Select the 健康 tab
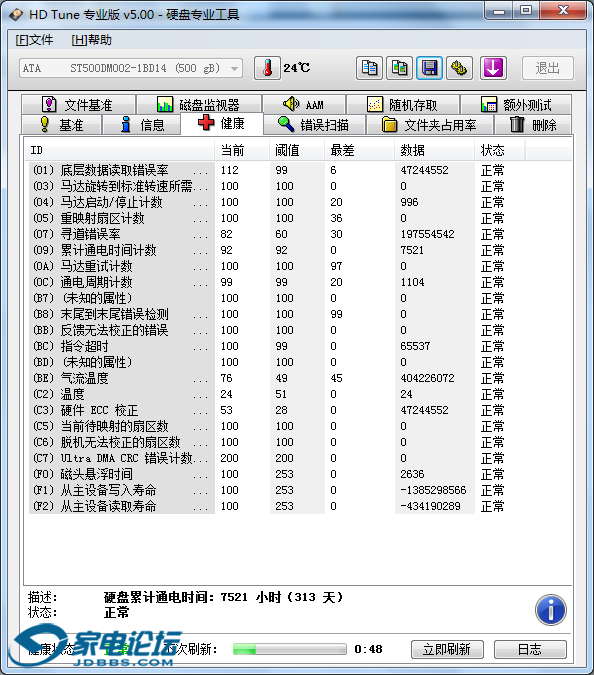Viewport: 594px width, 675px height. pos(222,124)
